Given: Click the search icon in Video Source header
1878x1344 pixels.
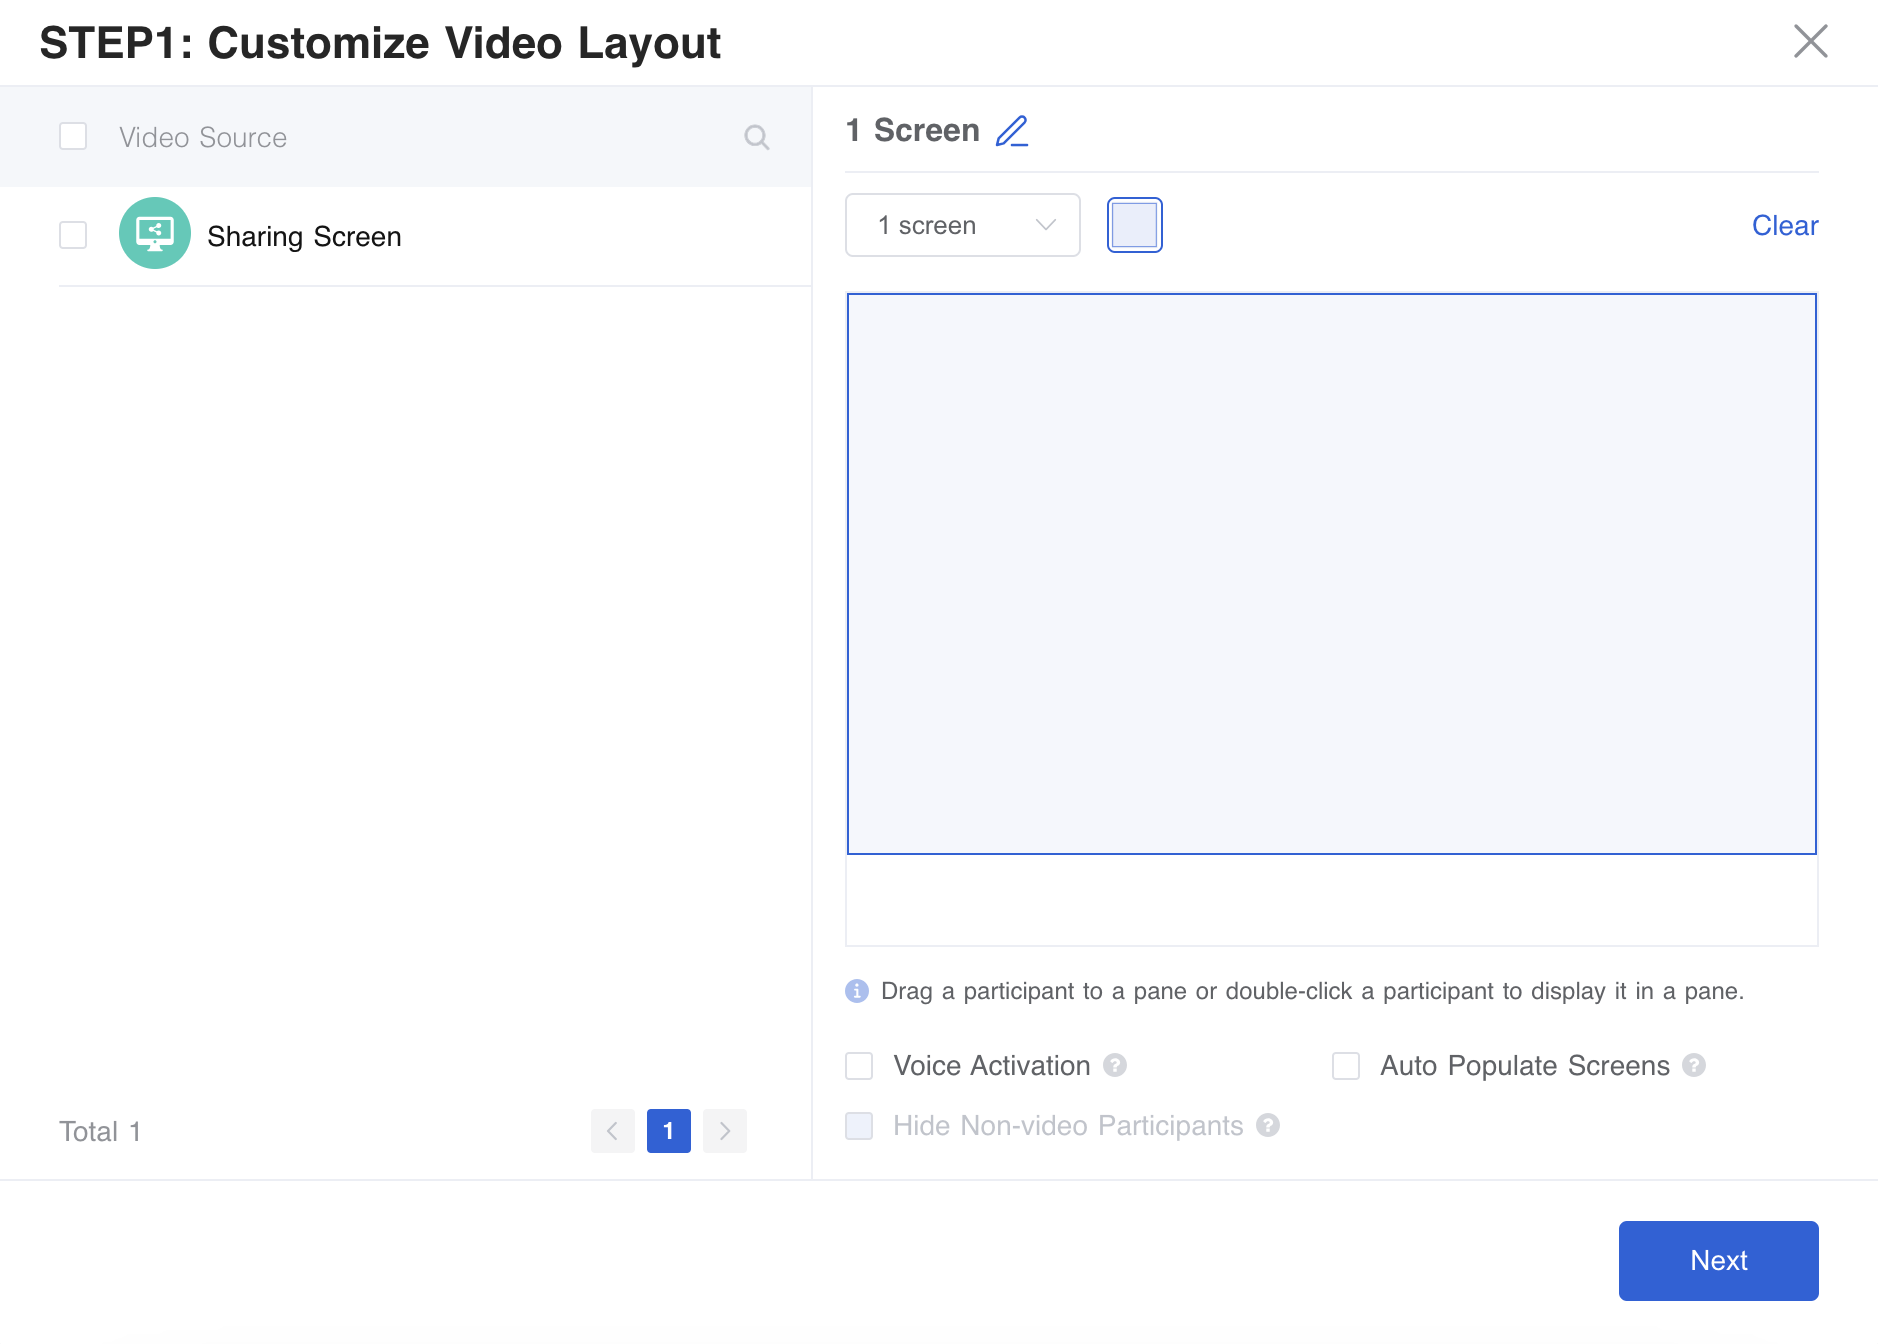Looking at the screenshot, I should [757, 137].
